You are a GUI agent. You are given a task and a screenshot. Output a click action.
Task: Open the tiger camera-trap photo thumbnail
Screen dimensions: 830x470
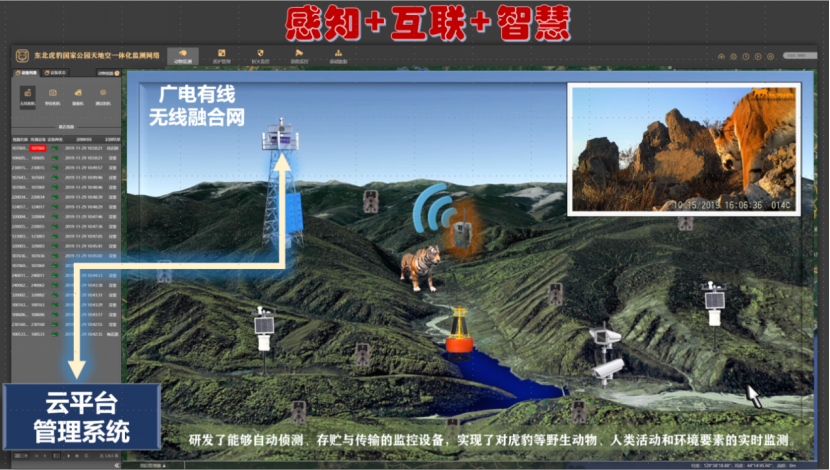[x=682, y=148]
